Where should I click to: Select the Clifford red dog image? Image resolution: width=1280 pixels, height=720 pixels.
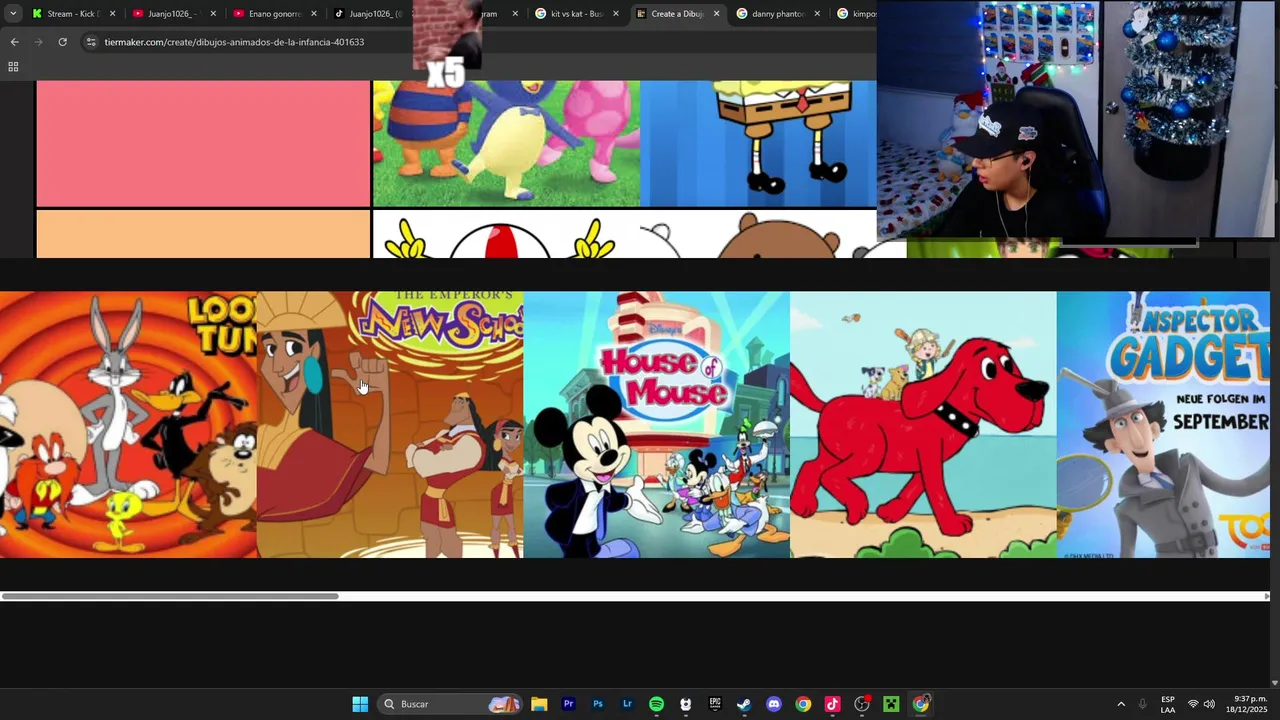point(923,425)
